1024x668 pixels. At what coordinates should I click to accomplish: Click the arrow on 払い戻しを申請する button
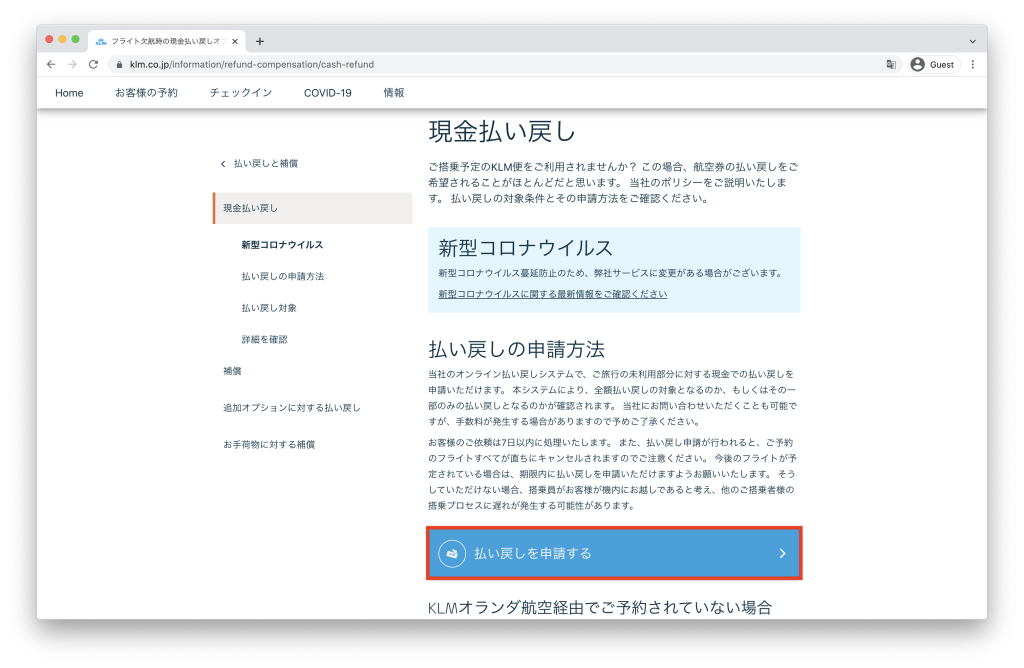[782, 553]
